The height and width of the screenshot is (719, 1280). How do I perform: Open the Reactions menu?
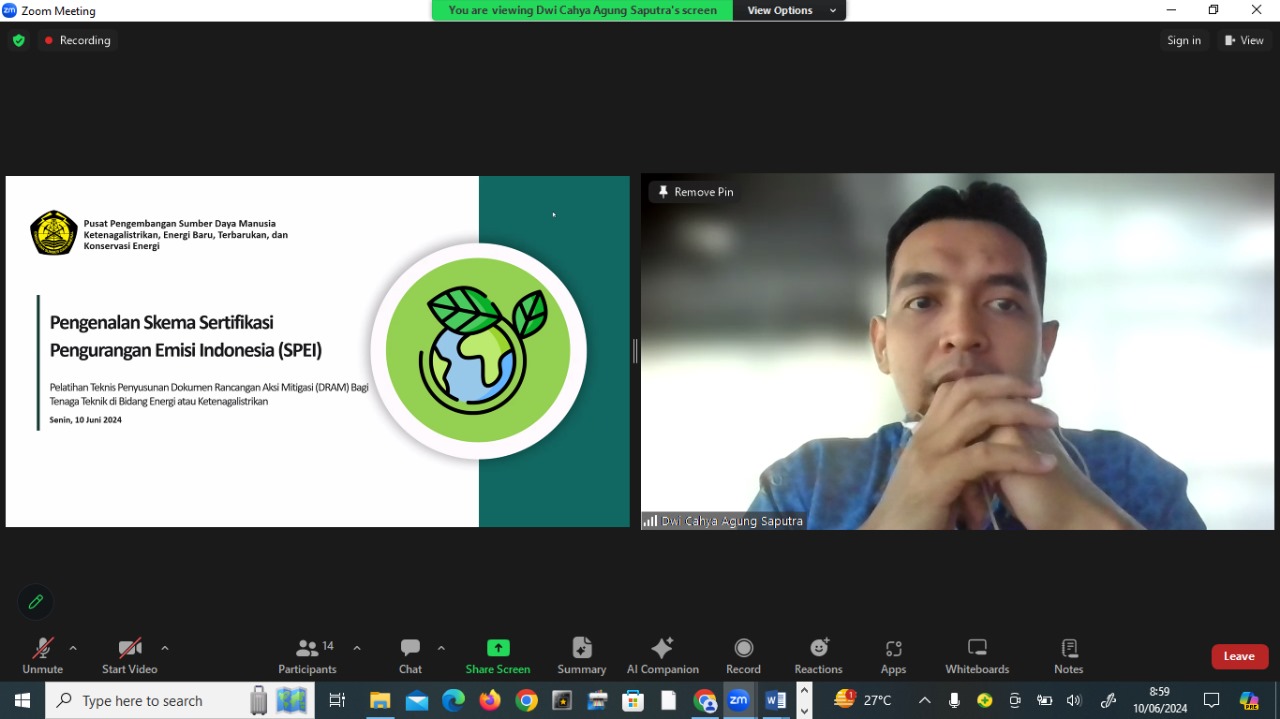tap(819, 656)
